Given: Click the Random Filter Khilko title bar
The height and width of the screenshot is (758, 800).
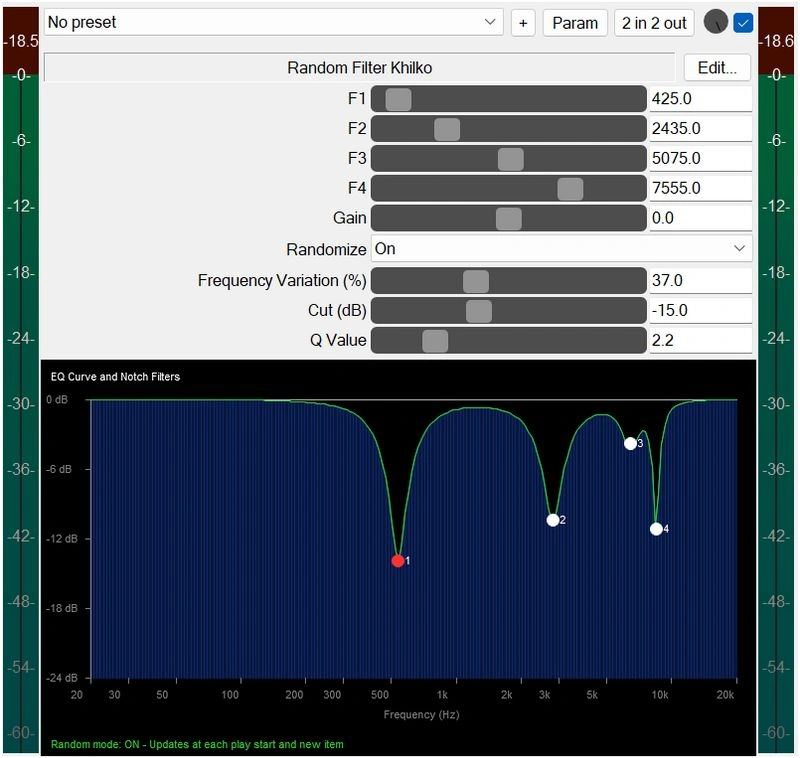Looking at the screenshot, I should pos(360,67).
